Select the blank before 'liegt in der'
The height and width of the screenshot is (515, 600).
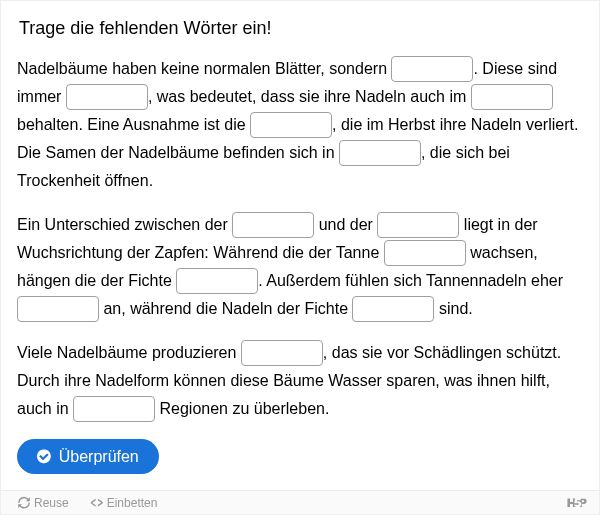418,225
